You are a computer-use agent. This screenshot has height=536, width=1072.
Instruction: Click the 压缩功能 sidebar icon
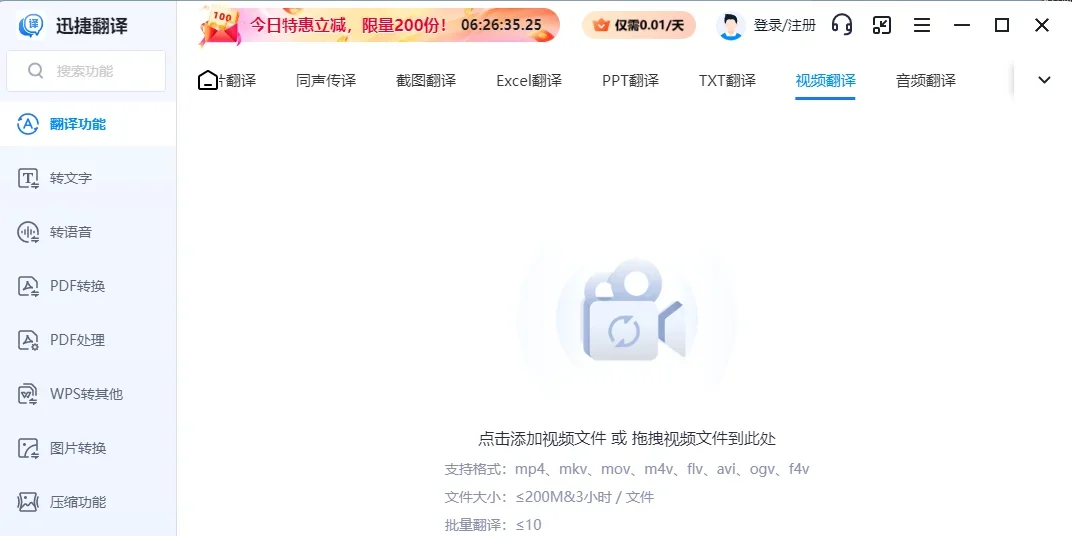coord(27,502)
